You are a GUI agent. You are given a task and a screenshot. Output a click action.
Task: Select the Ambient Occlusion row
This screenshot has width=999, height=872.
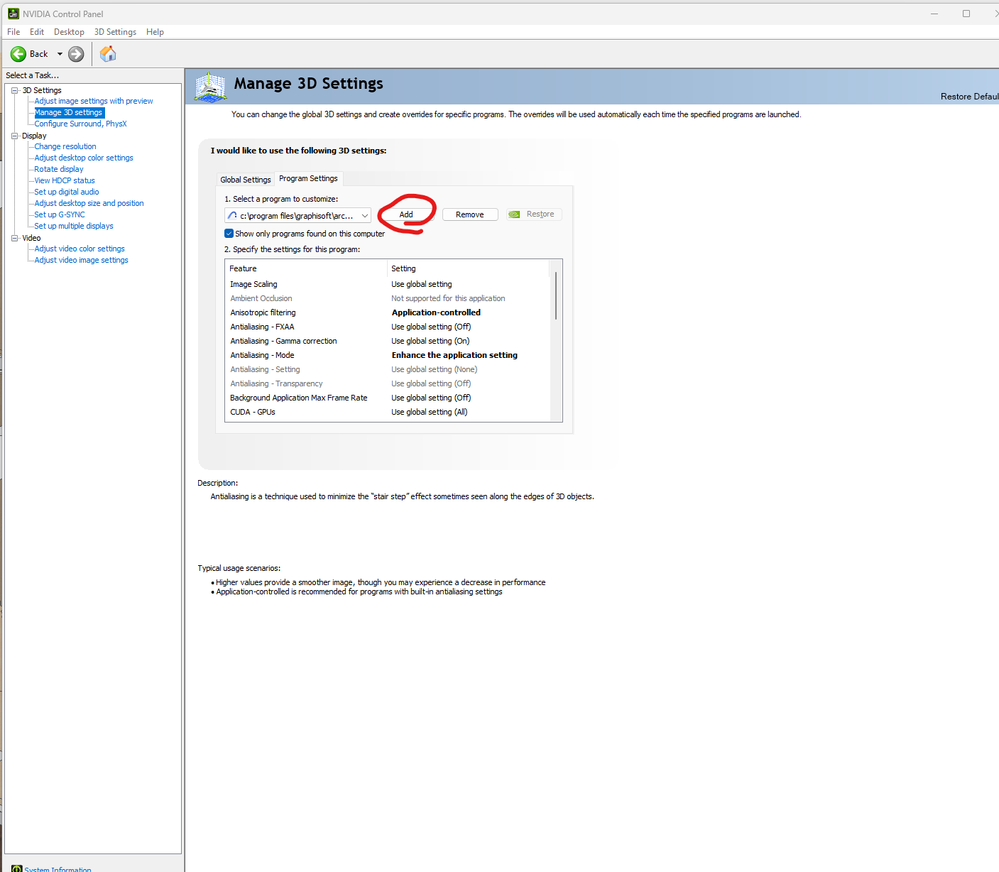387,298
